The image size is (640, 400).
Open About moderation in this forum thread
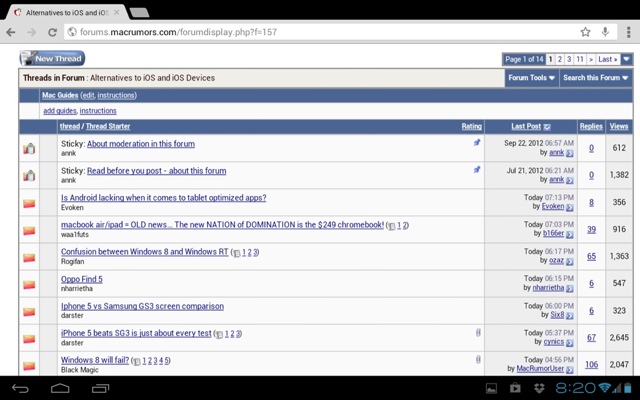pyautogui.click(x=141, y=144)
